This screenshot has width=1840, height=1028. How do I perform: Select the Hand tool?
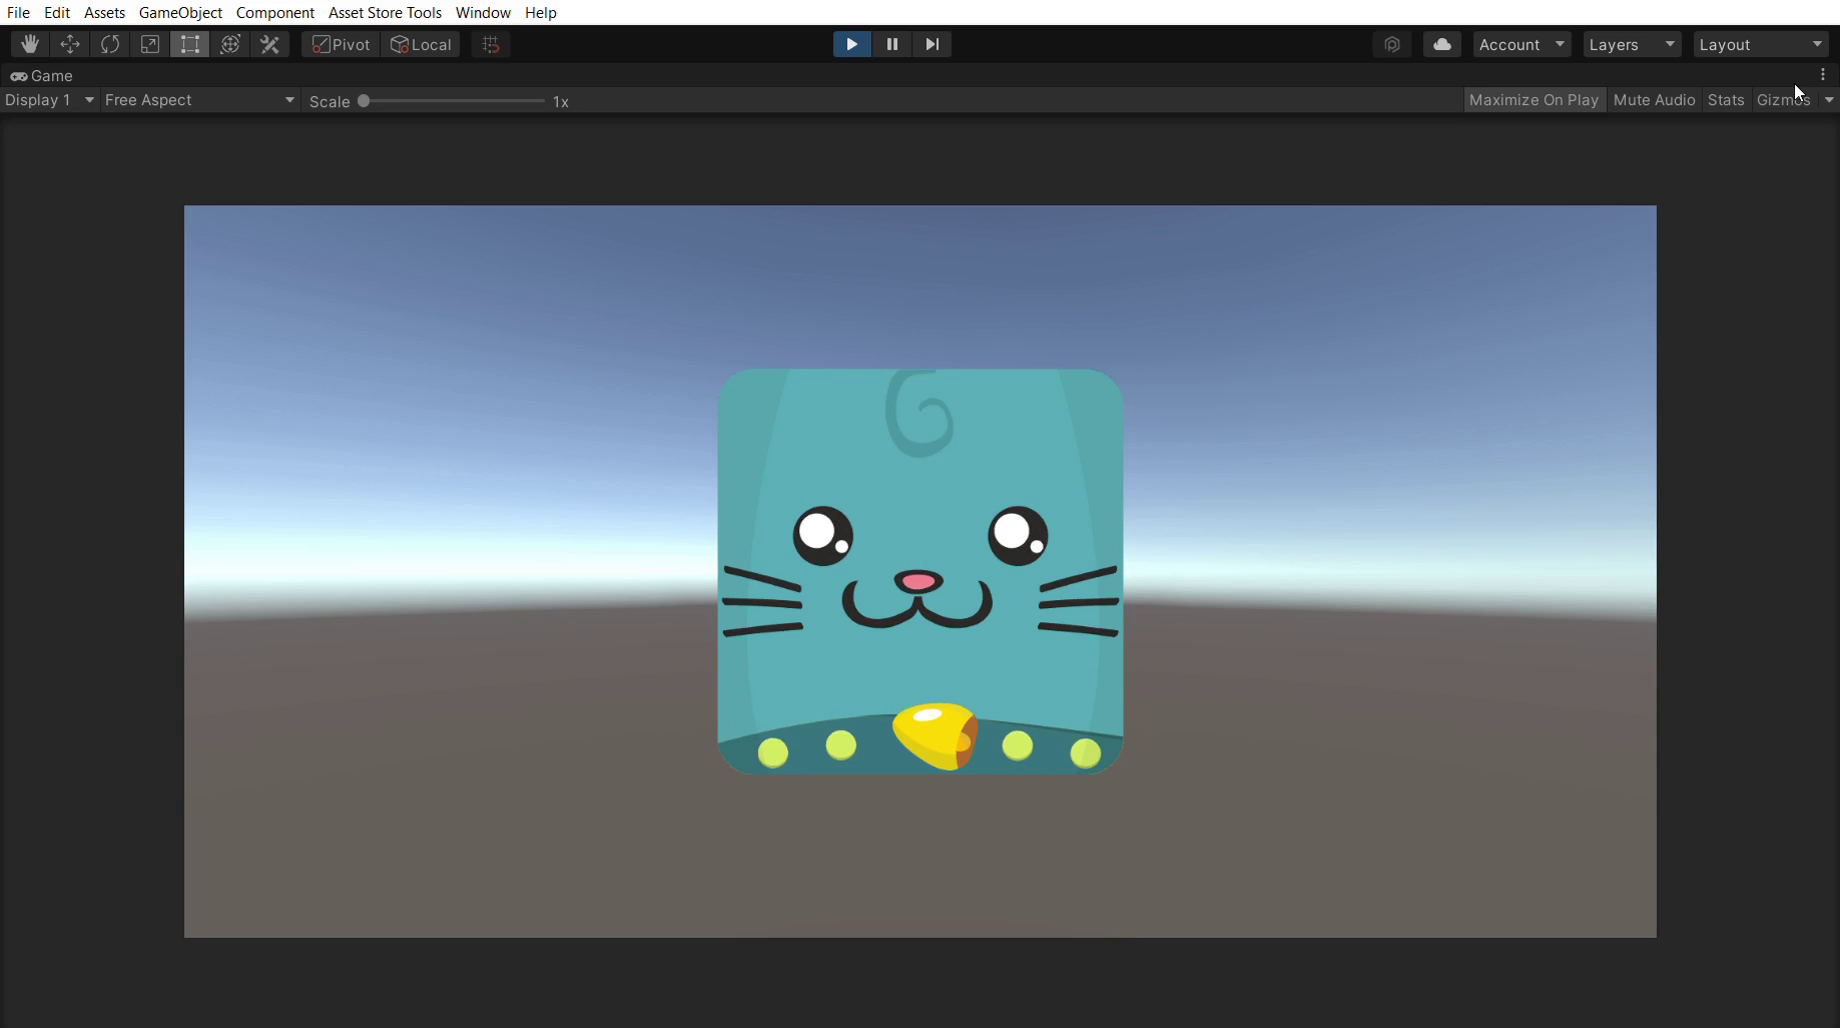(x=30, y=44)
